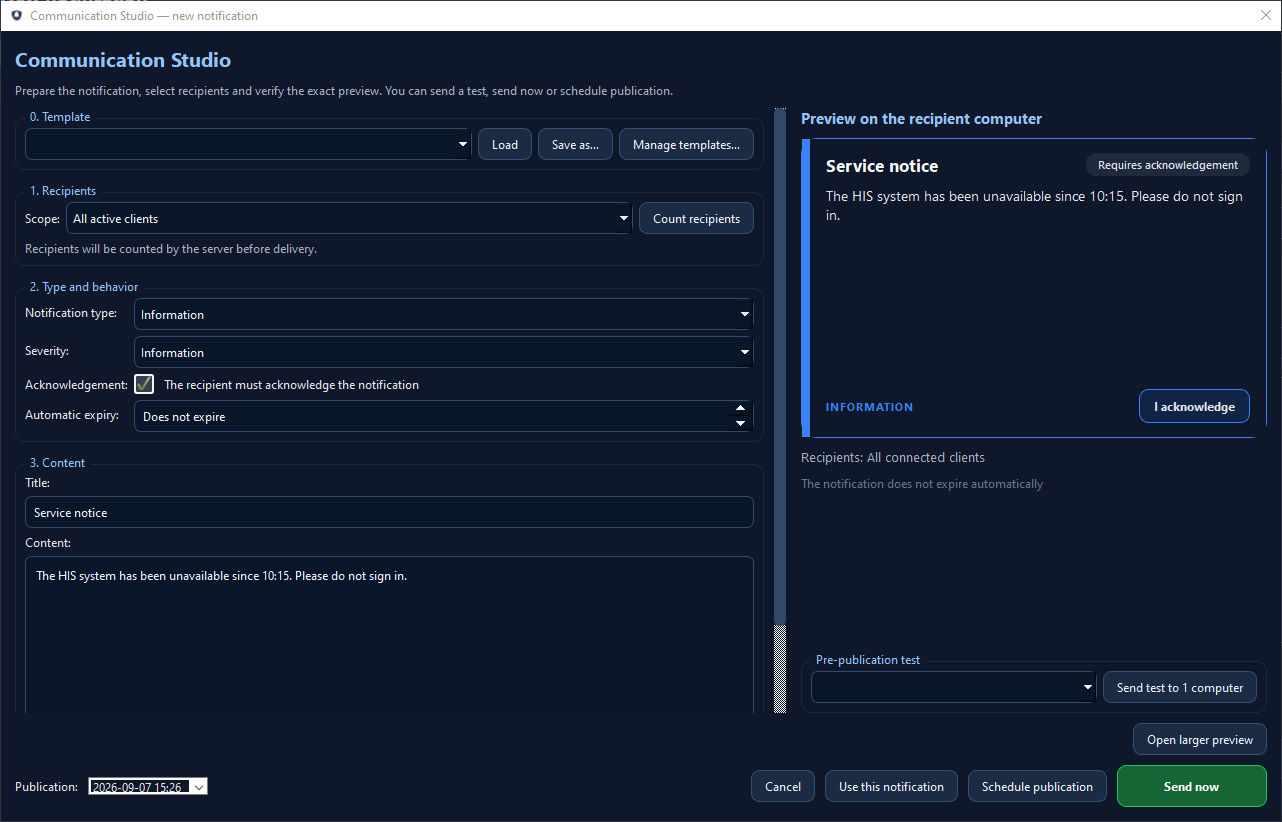Click the left panel vertical scrollbar

[780, 410]
